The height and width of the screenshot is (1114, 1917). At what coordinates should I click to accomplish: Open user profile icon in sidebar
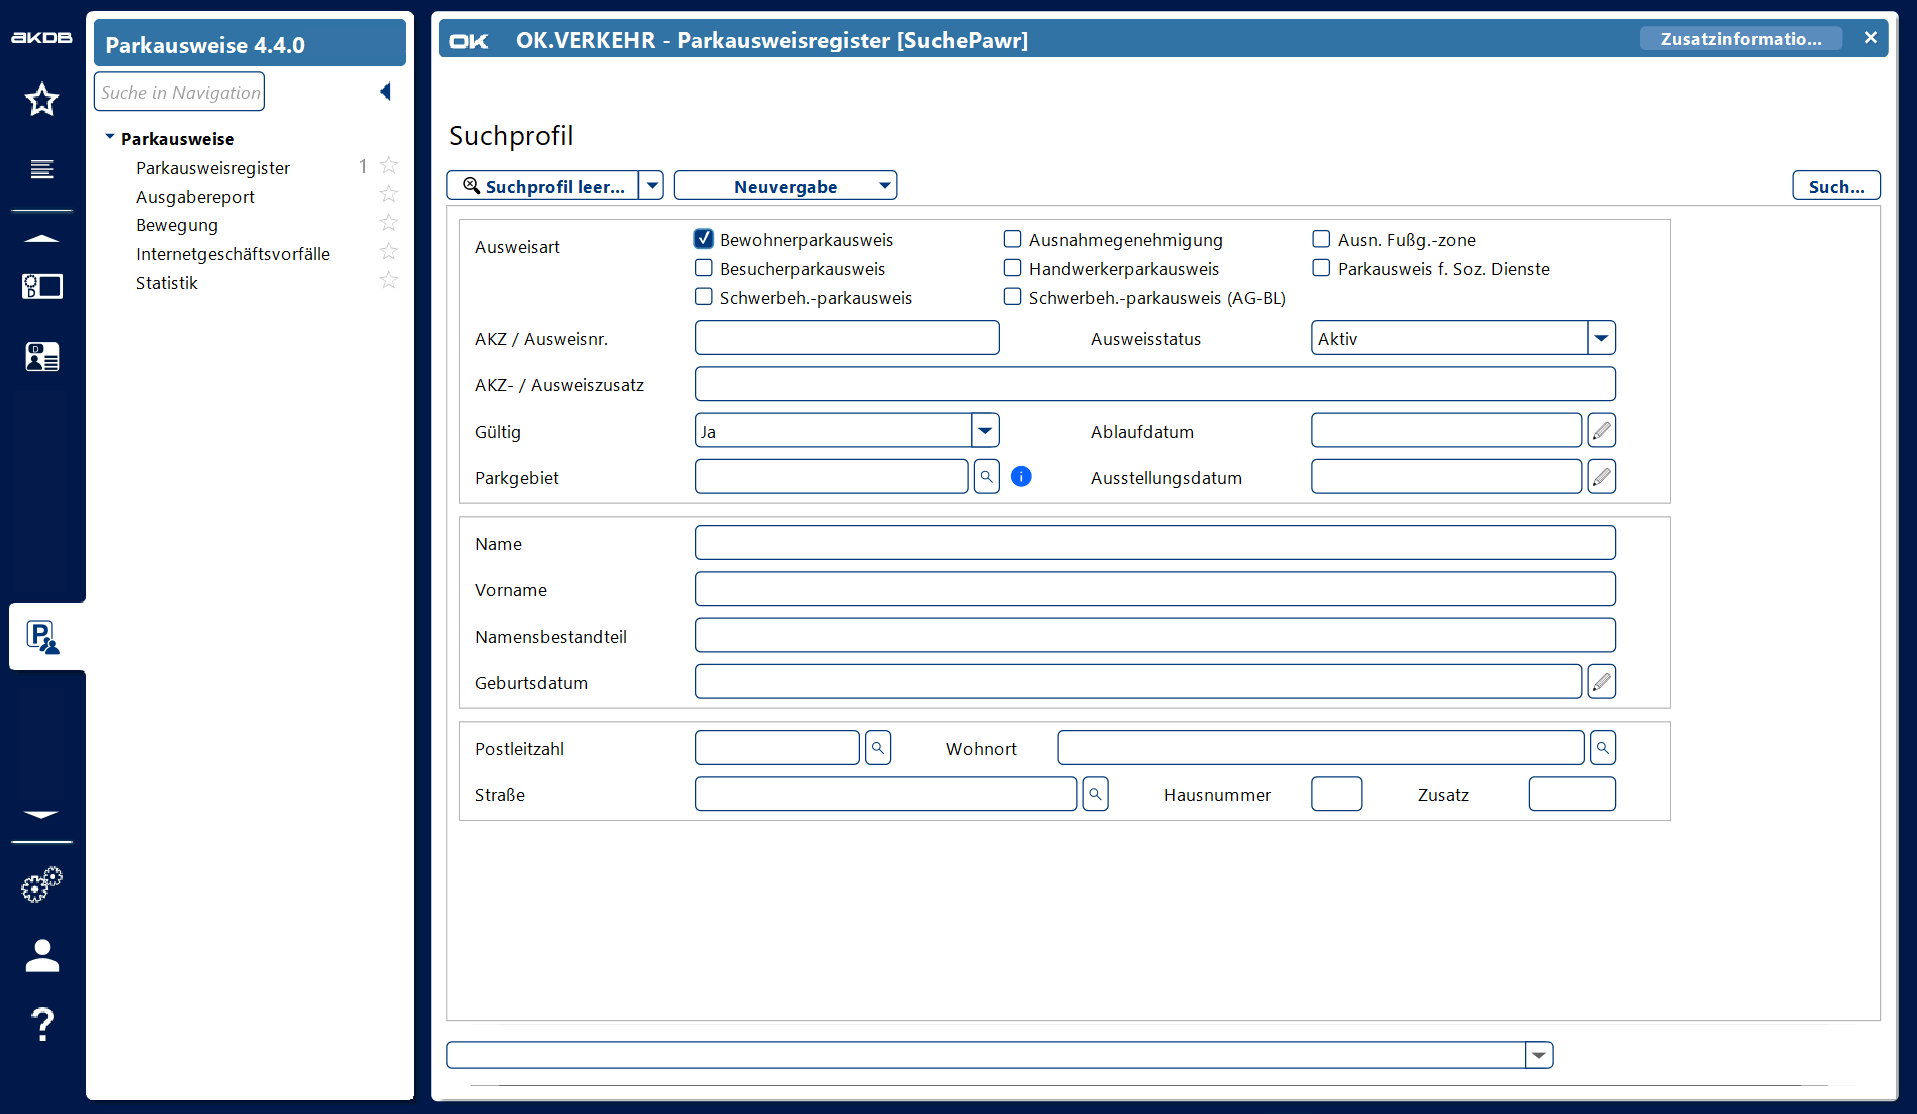(x=42, y=956)
